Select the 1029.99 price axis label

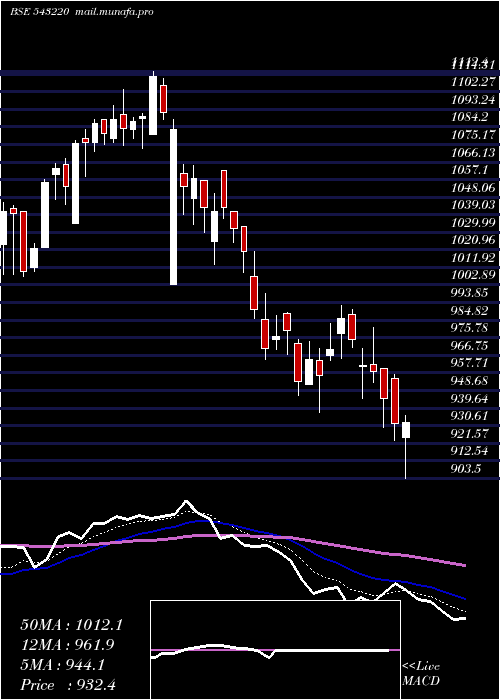(473, 223)
